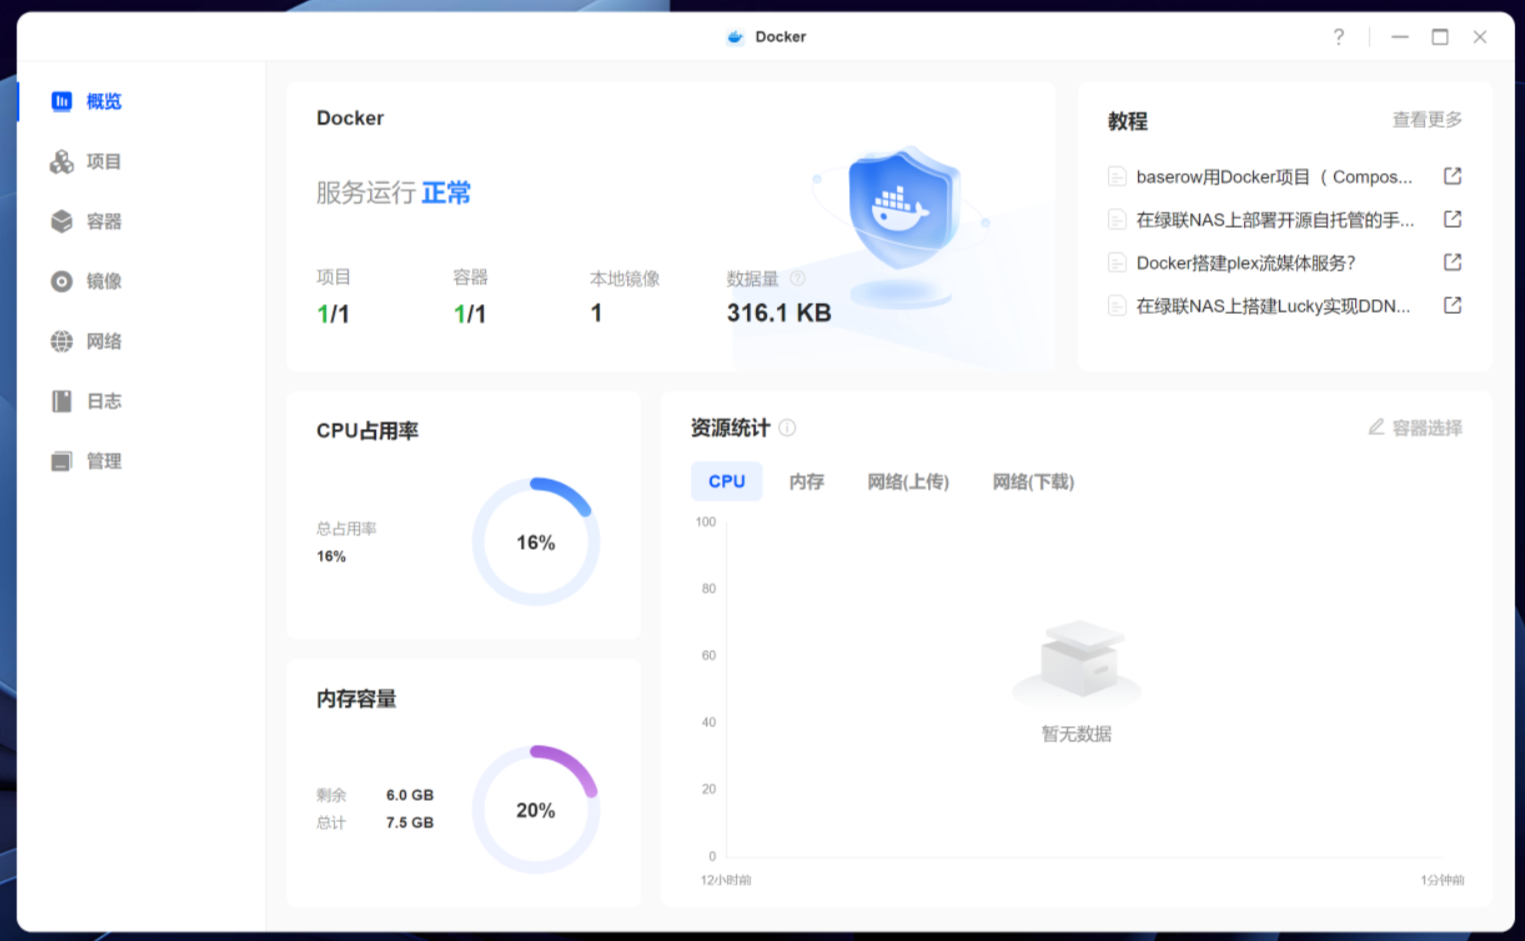Open 容器 in the sidebar menu

point(104,221)
